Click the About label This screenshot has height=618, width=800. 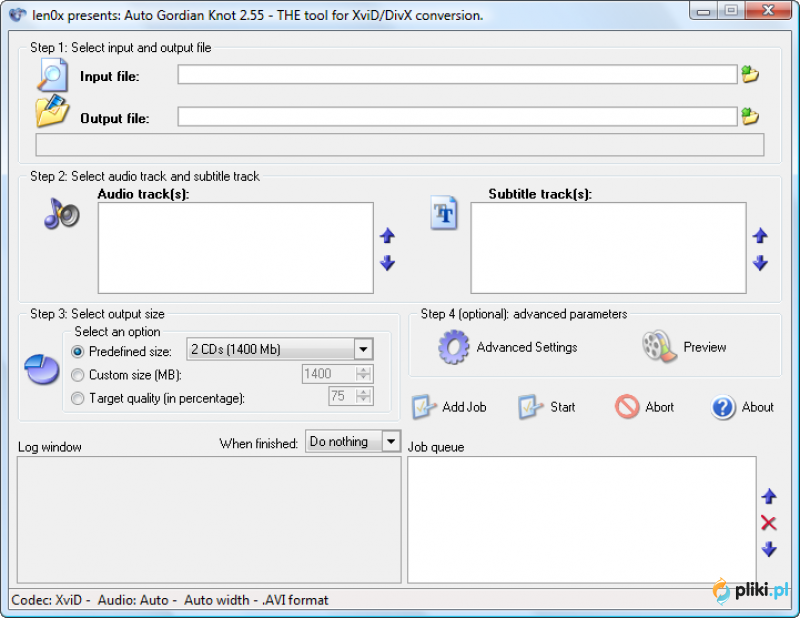click(758, 407)
